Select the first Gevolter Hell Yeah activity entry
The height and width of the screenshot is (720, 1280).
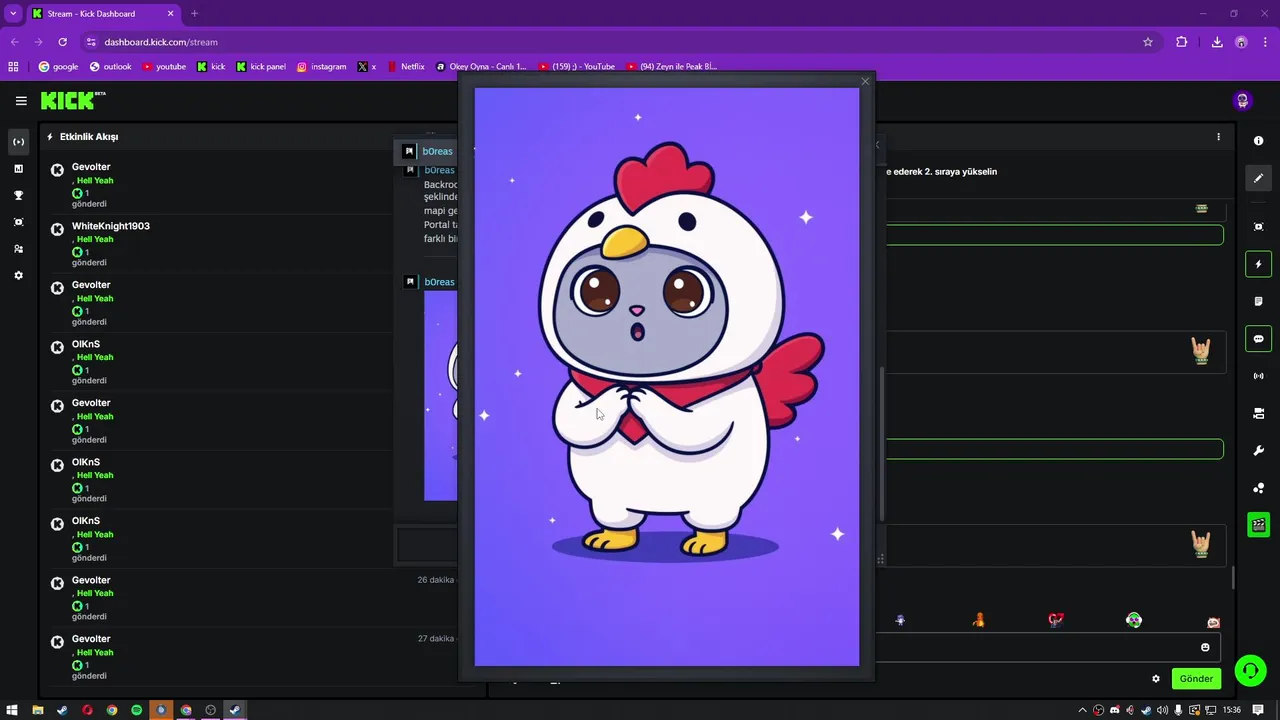coord(220,185)
